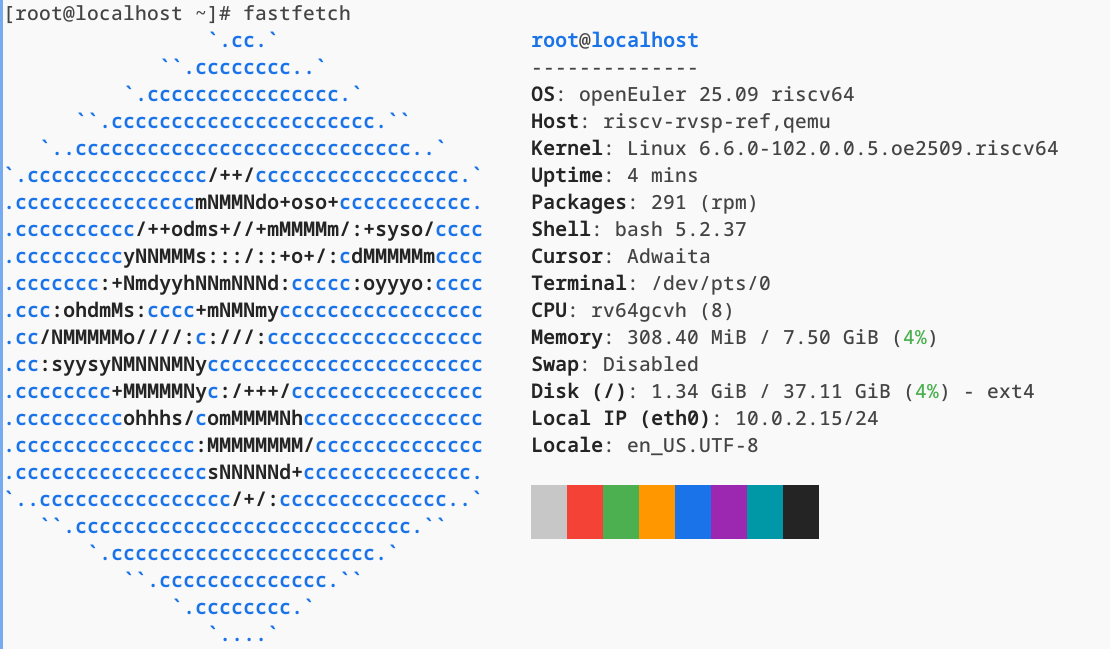Viewport: 1110px width, 649px height.
Task: Click the Packages 291 (rpm) line
Action: [x=644, y=203]
